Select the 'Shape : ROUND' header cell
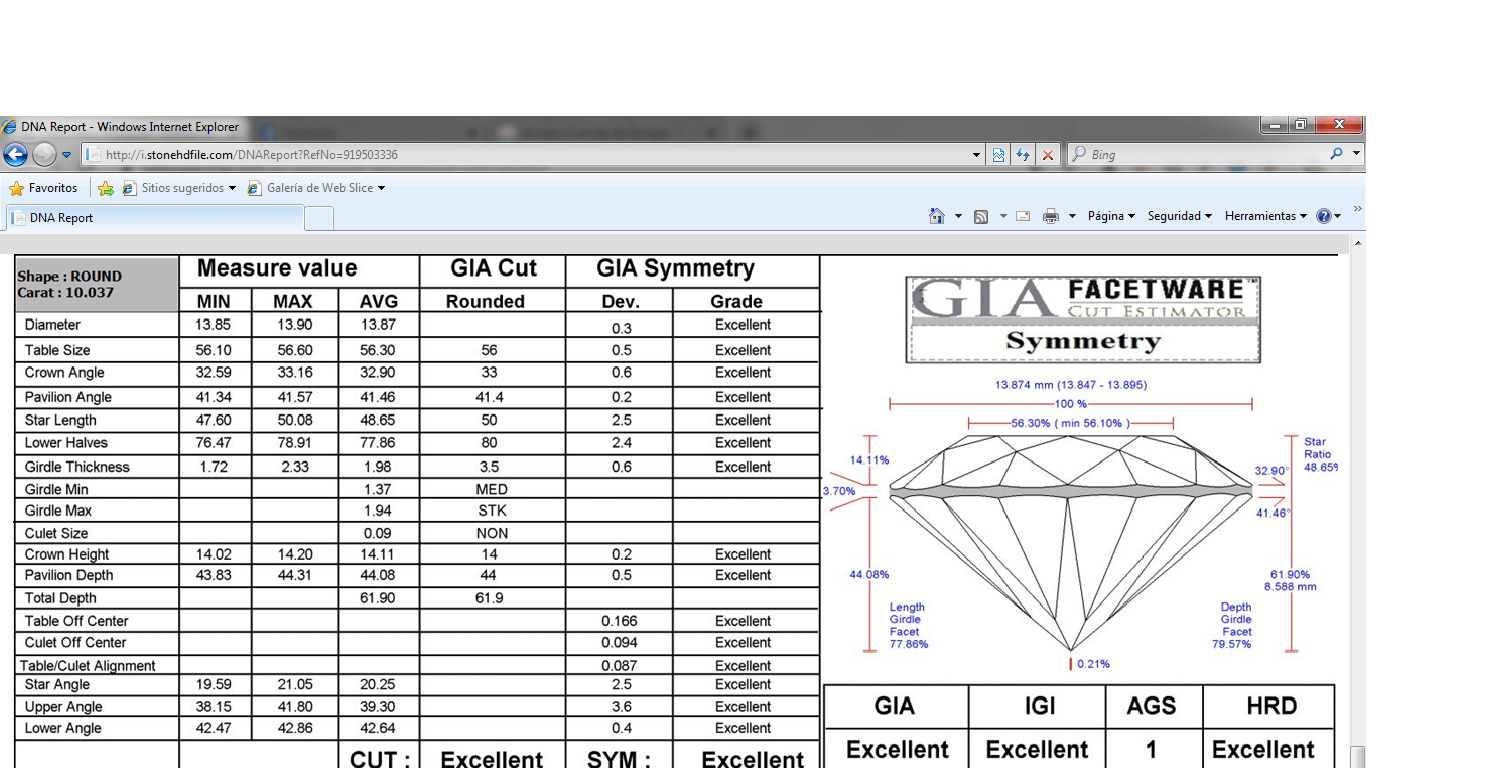The height and width of the screenshot is (768, 1504). [x=97, y=284]
